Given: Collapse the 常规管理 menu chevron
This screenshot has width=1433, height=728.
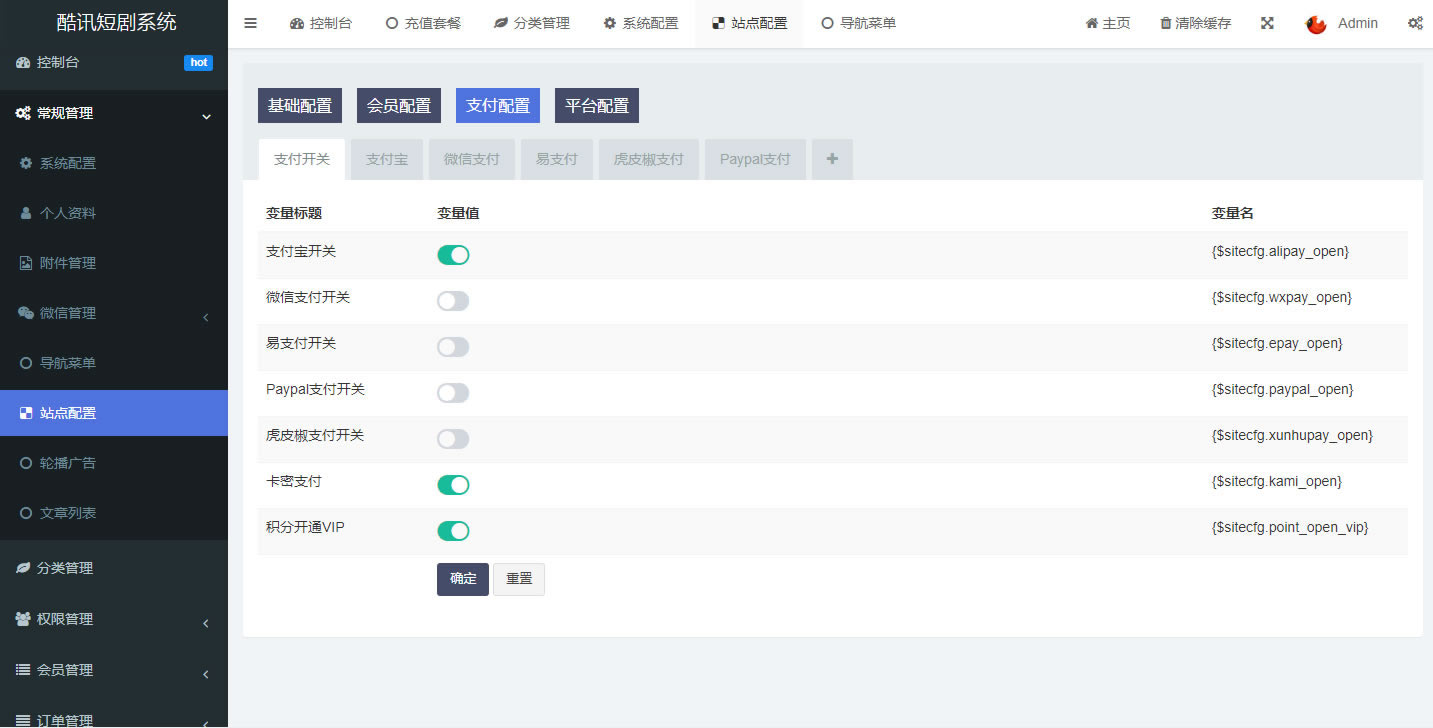Looking at the screenshot, I should click(206, 116).
